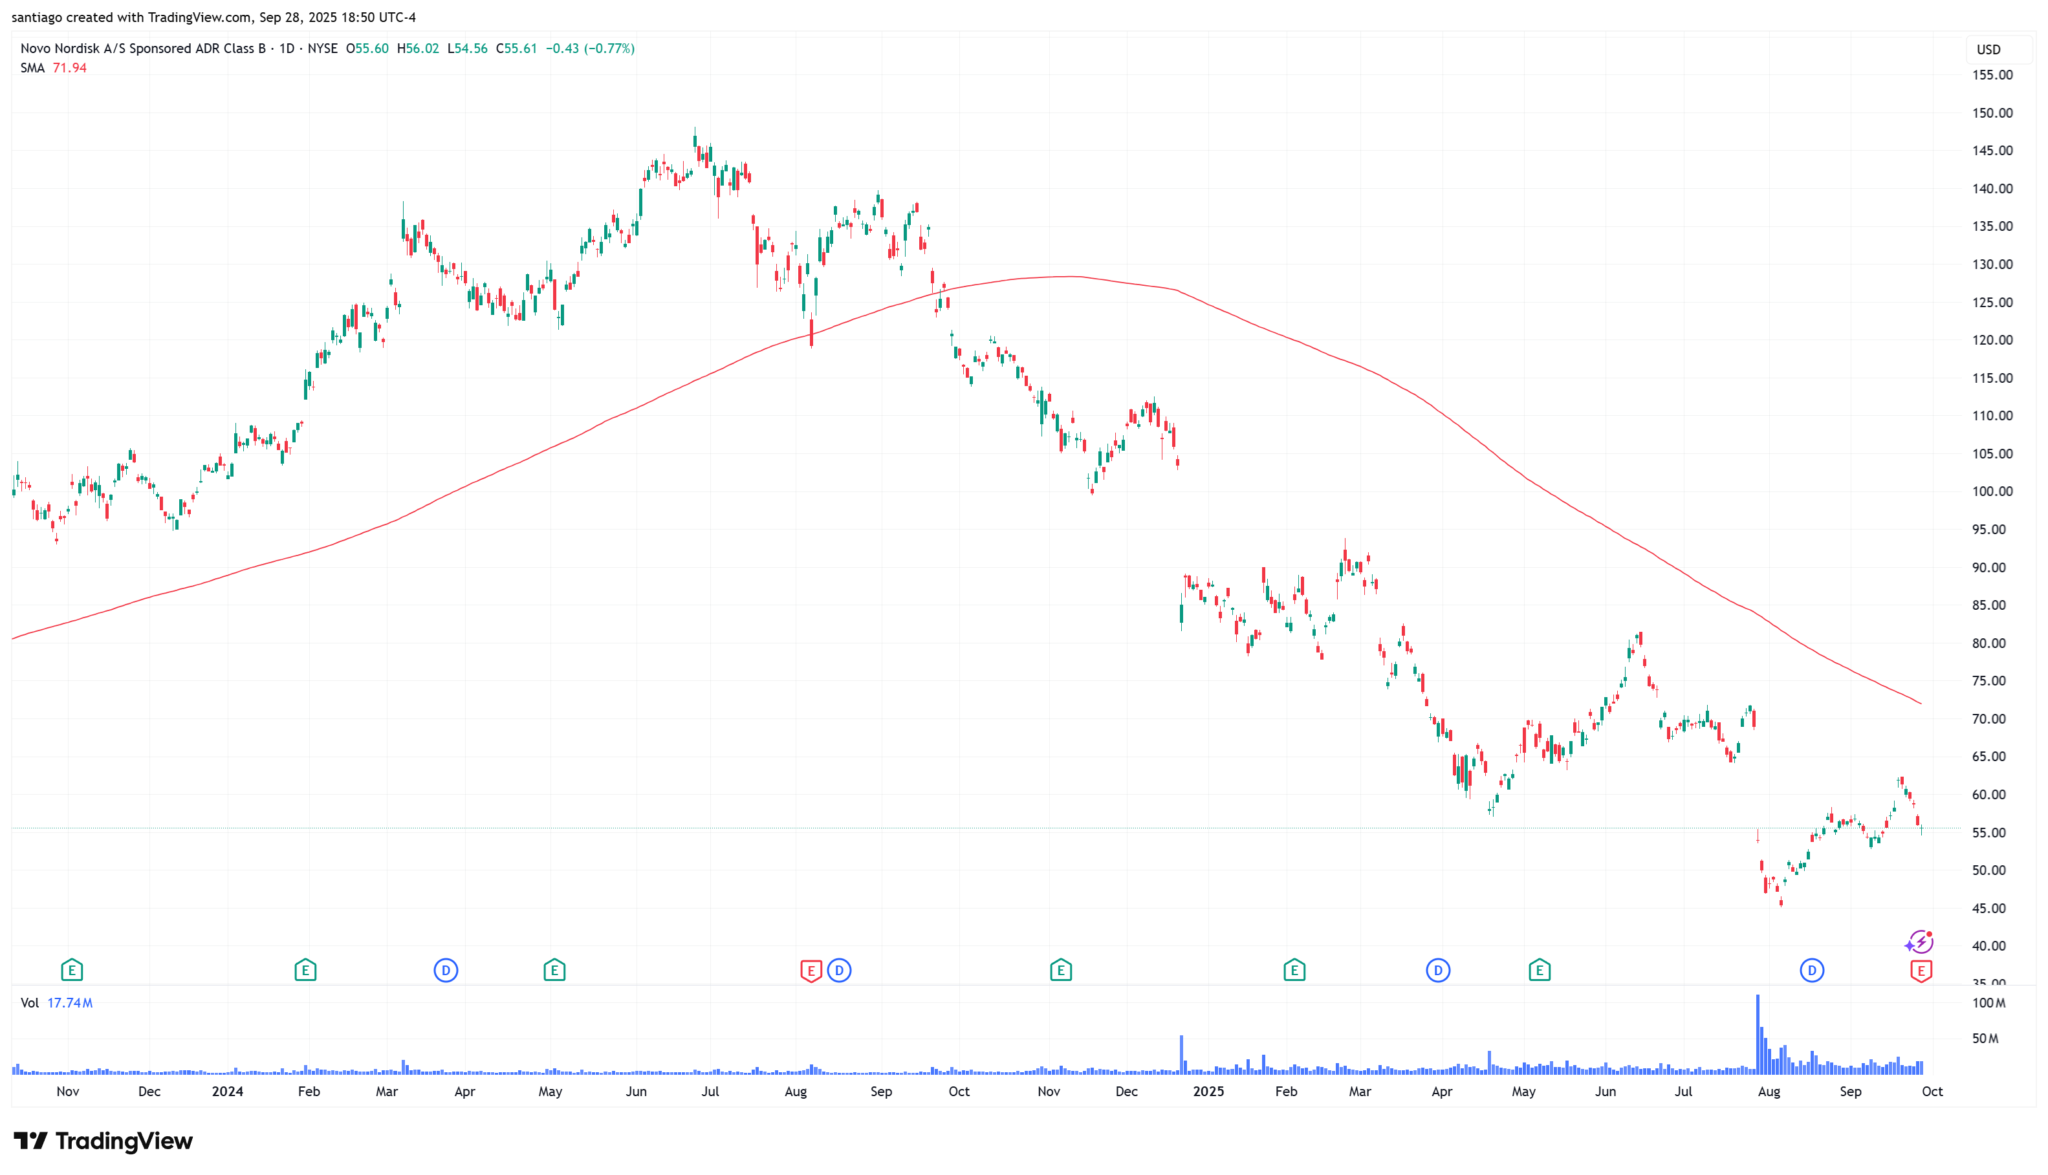Open the dividend marker near April 2025
Screen dimensions: 2048x1175
tap(1438, 970)
